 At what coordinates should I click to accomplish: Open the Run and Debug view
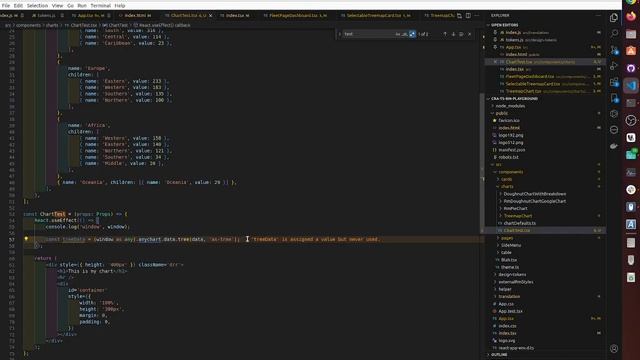point(614,66)
